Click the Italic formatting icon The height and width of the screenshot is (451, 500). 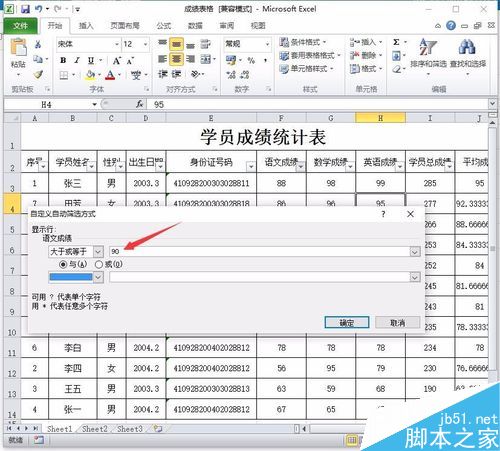[x=77, y=61]
